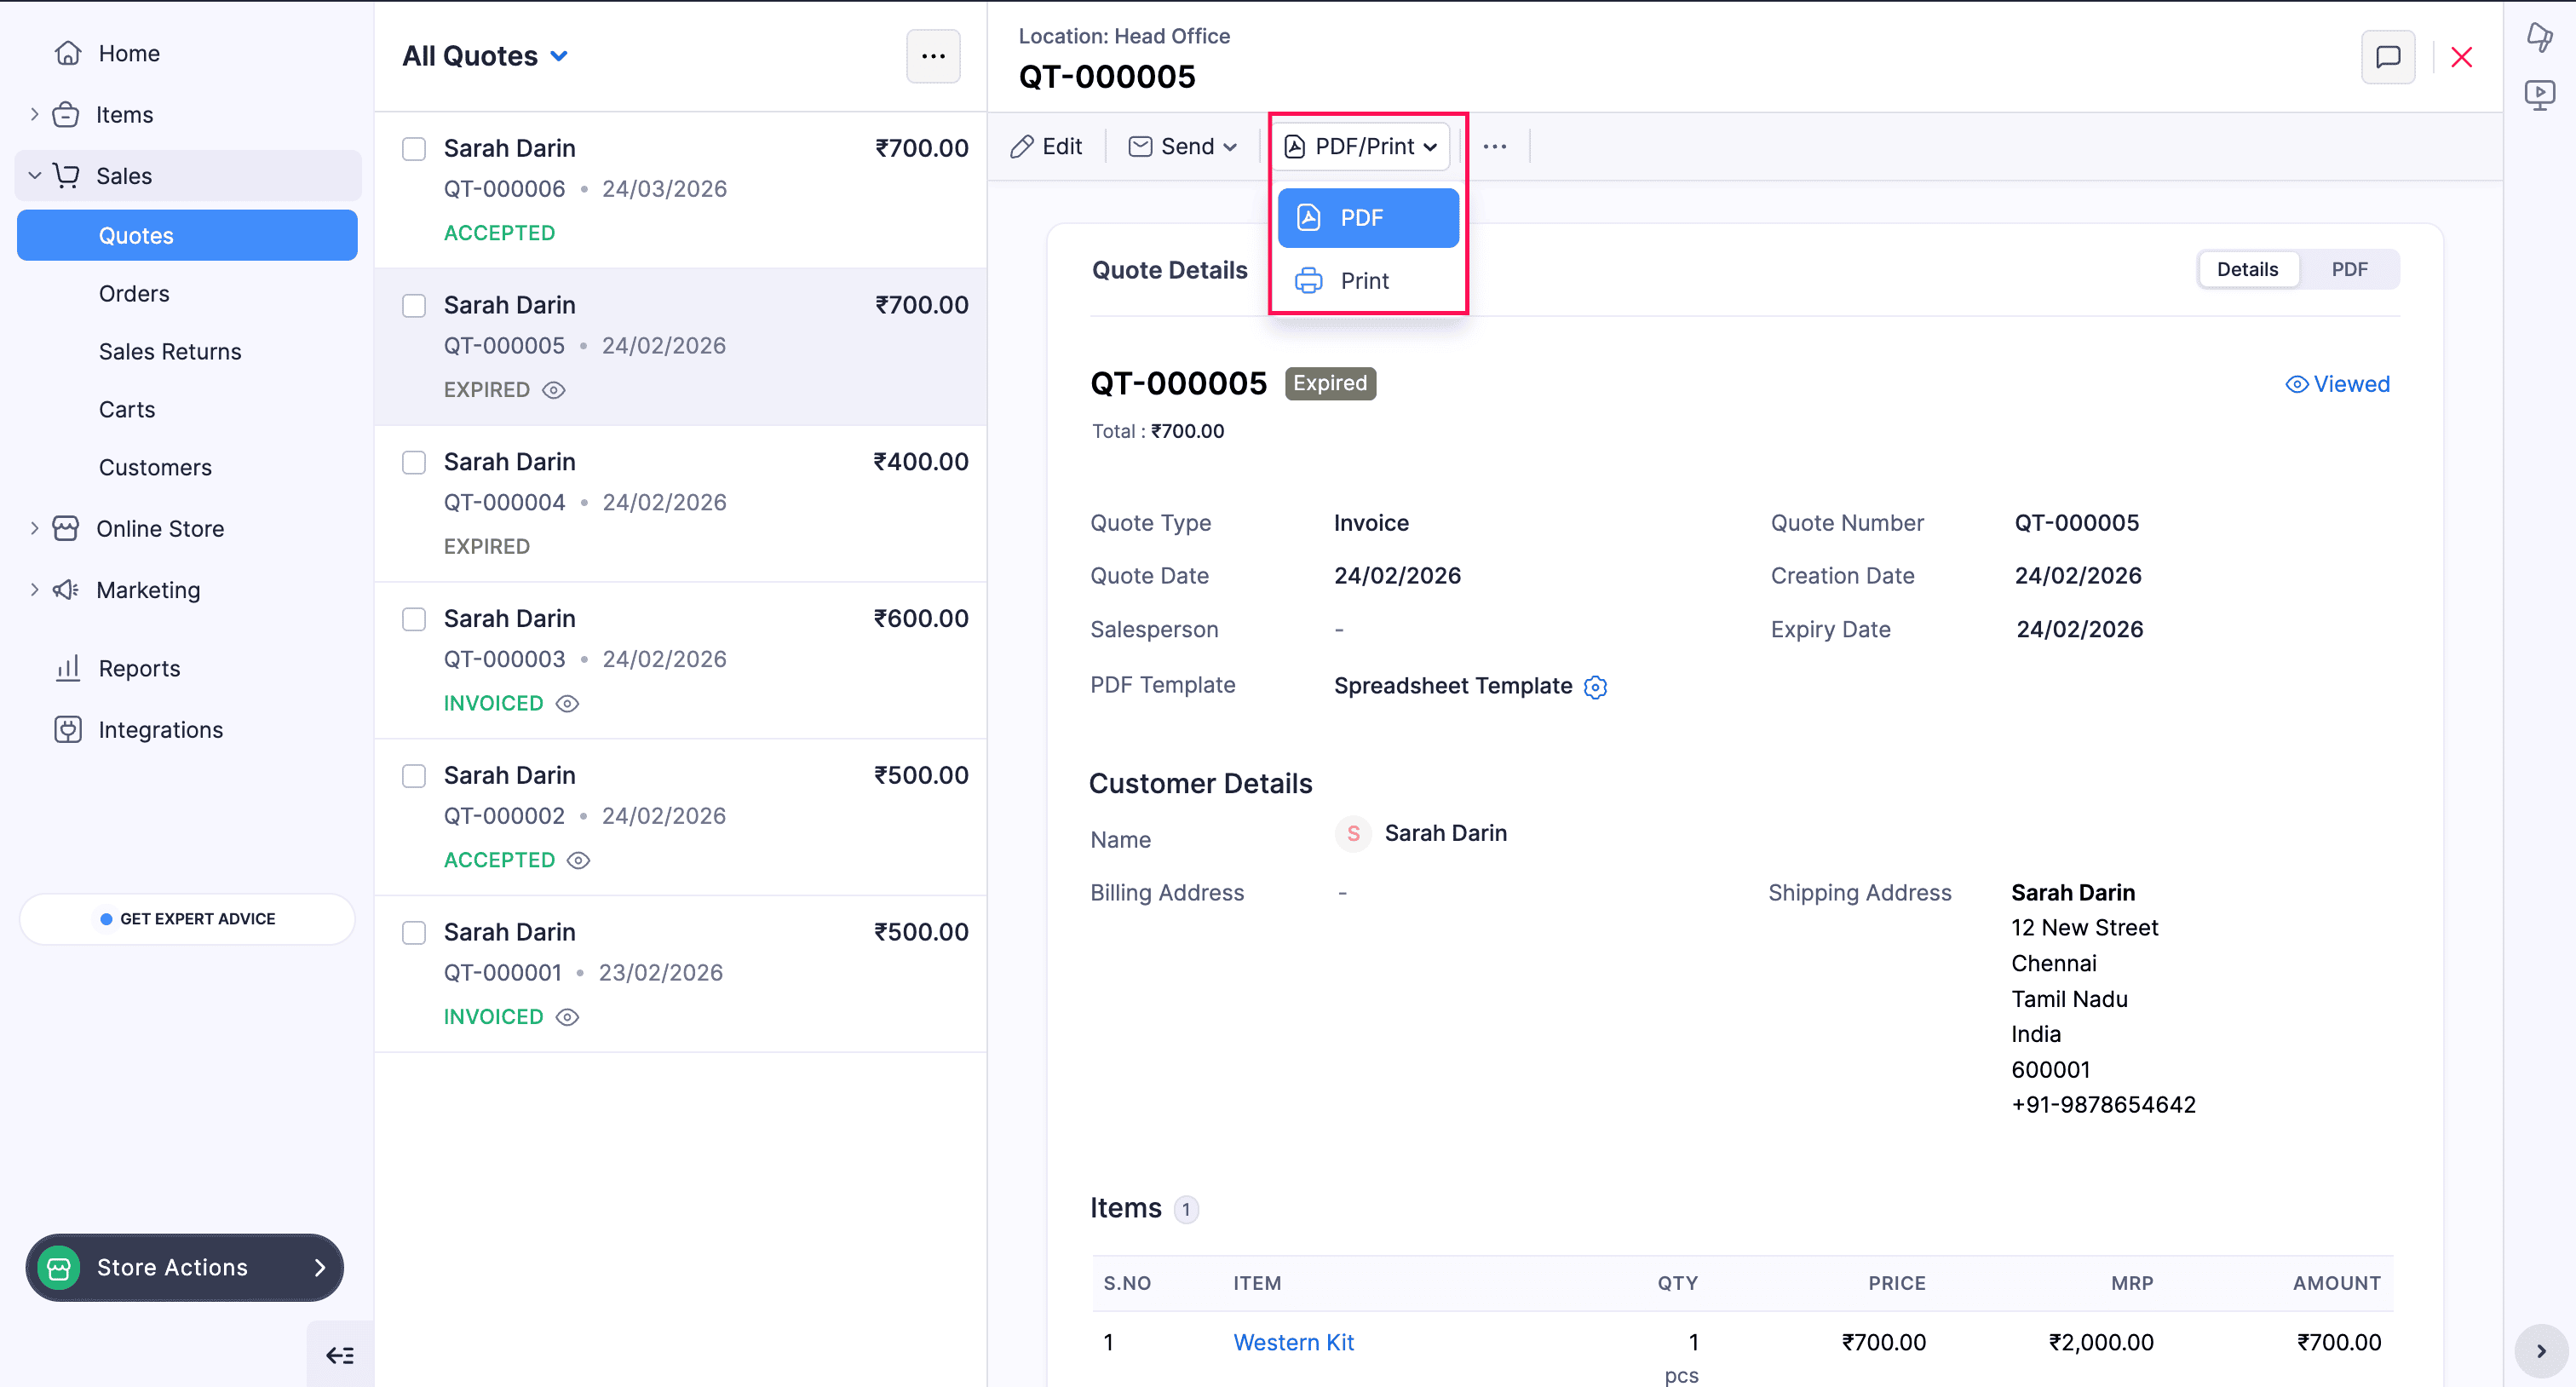2576x1387 pixels.
Task: Choose PDF from the dropdown menu
Action: click(x=1367, y=218)
